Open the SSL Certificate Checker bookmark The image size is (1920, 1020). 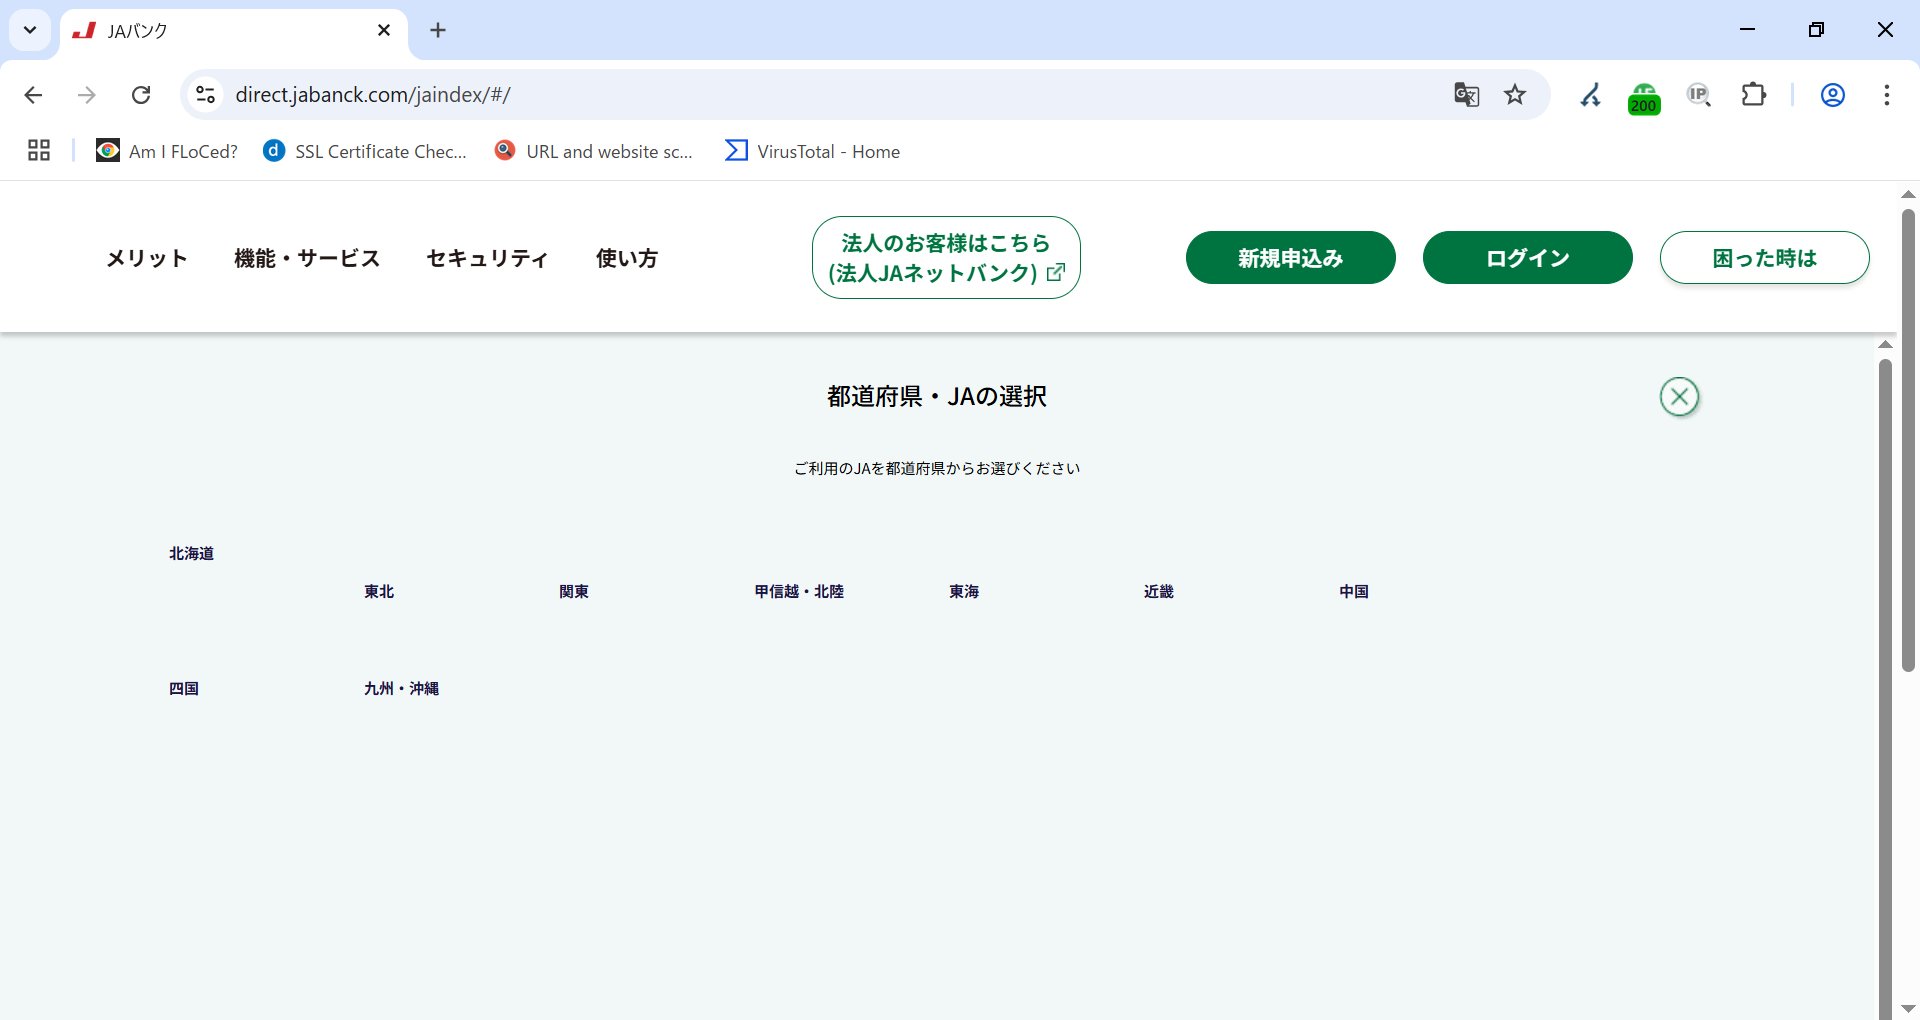(x=365, y=151)
